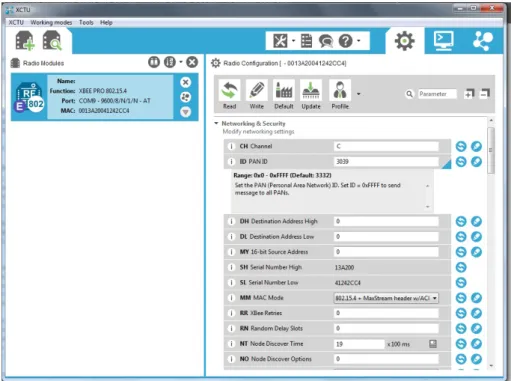This screenshot has height=381, width=511.
Task: Open the Working modes menu
Action: 51,22
